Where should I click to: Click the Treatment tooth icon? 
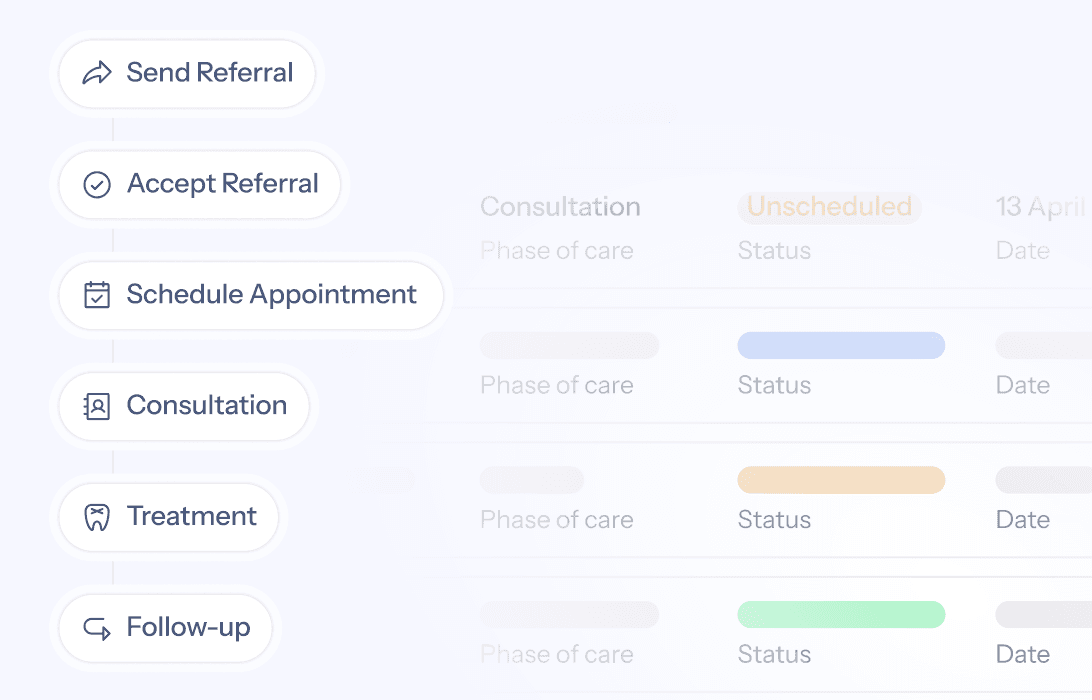click(97, 517)
